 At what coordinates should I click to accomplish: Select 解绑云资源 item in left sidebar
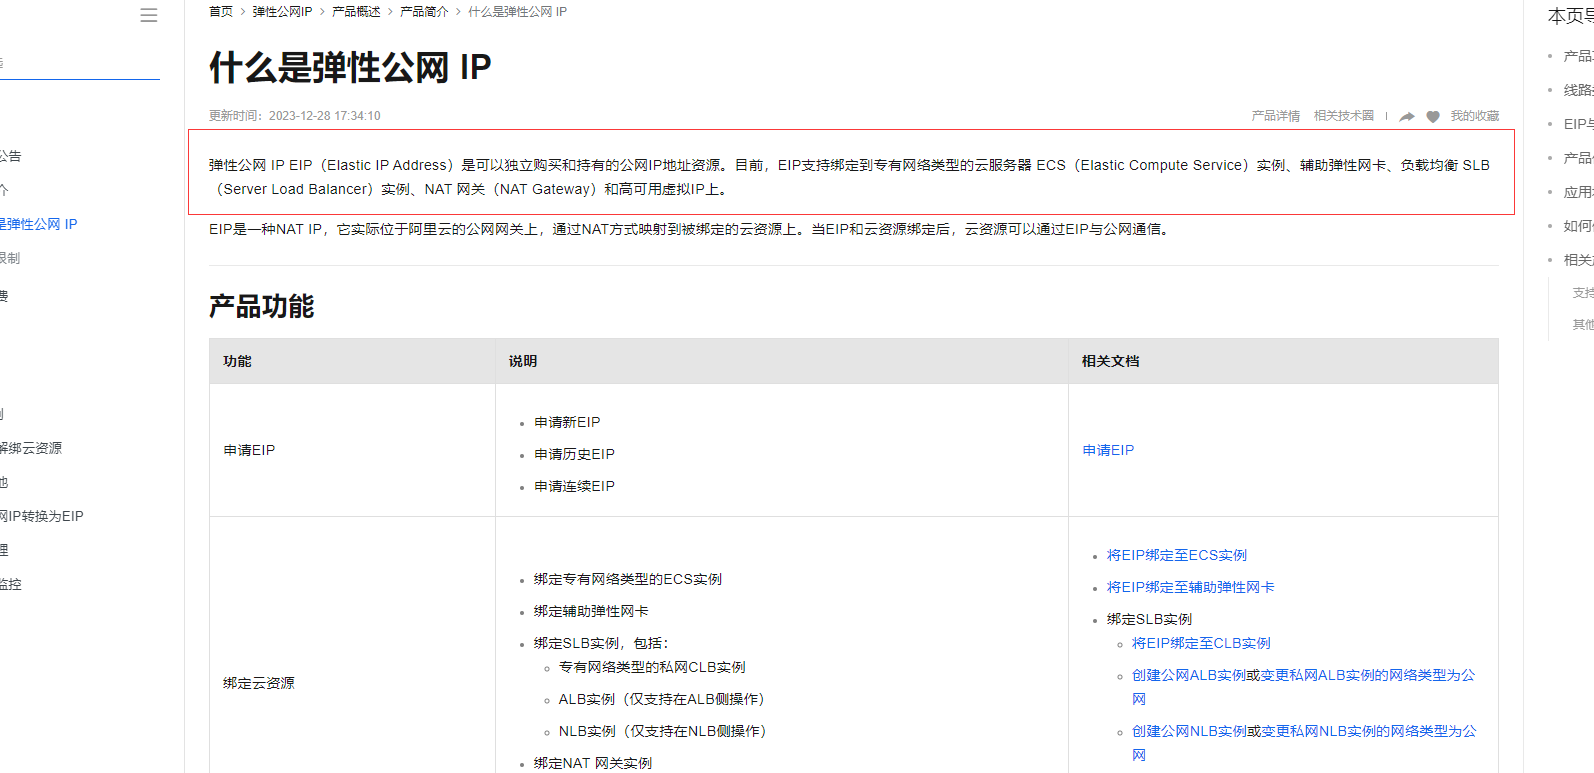(x=31, y=448)
